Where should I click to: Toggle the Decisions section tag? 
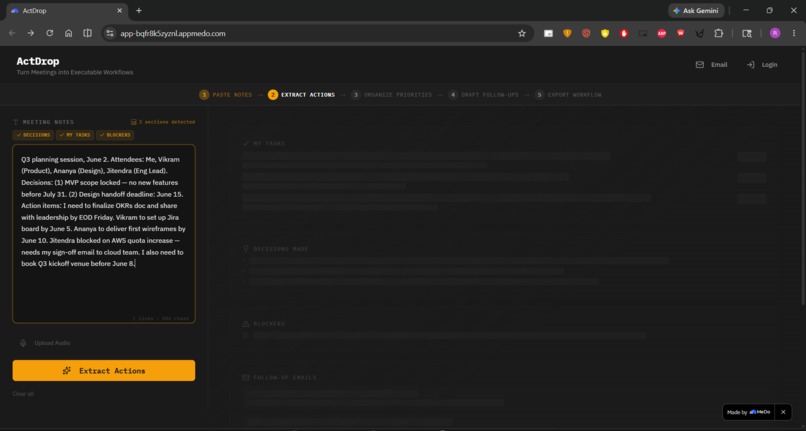point(33,135)
